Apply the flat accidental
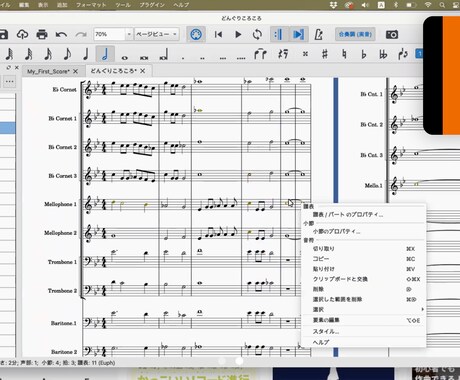 (364, 54)
